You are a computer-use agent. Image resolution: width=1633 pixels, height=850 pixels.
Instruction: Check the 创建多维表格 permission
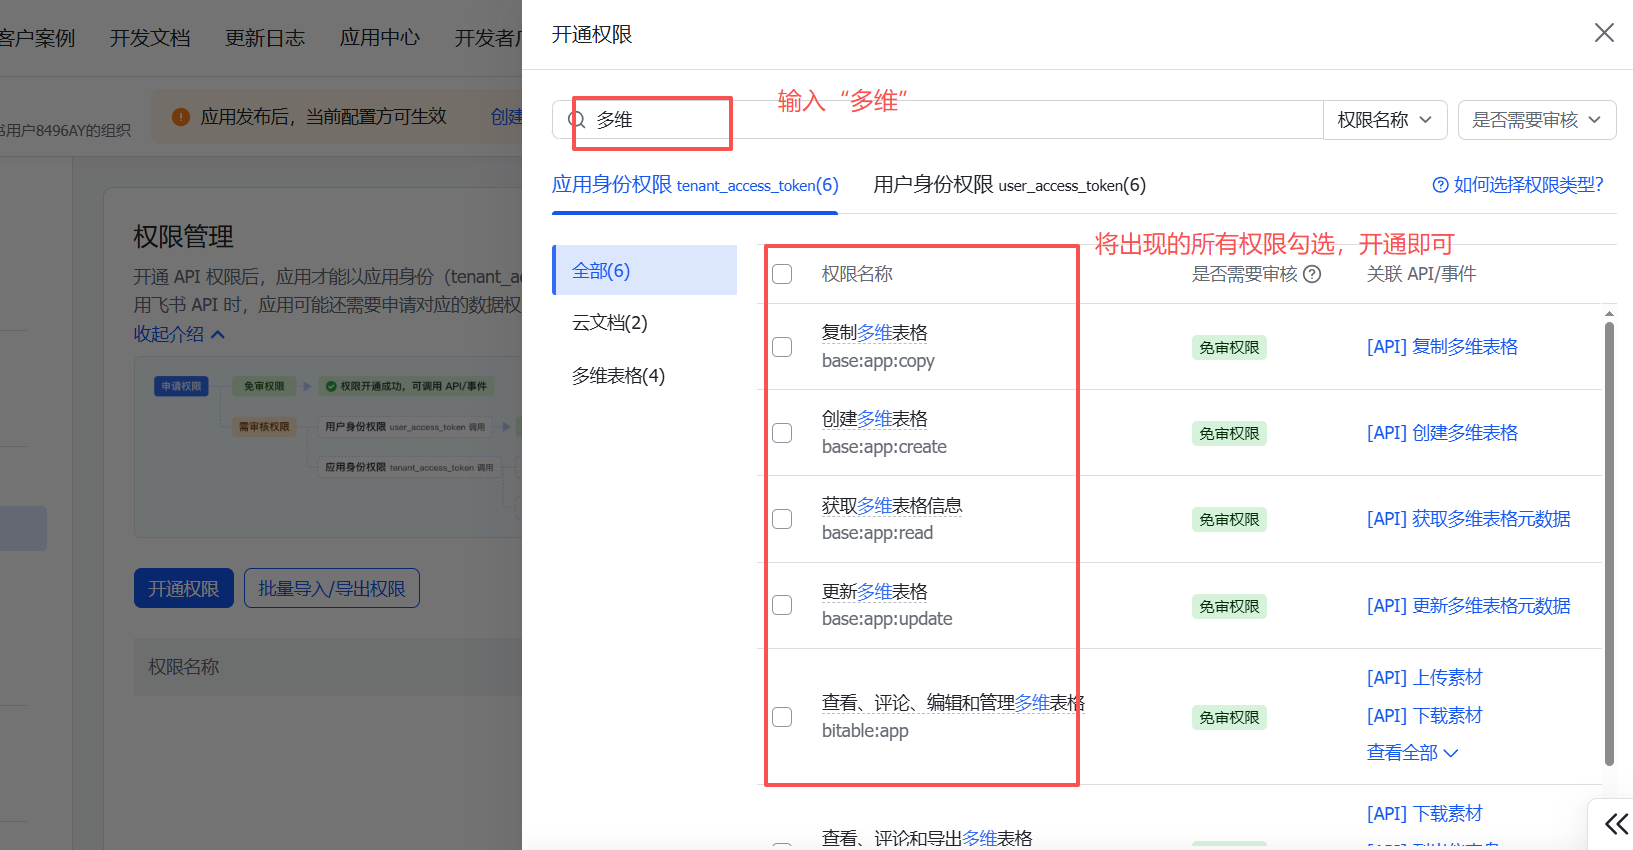coord(782,433)
